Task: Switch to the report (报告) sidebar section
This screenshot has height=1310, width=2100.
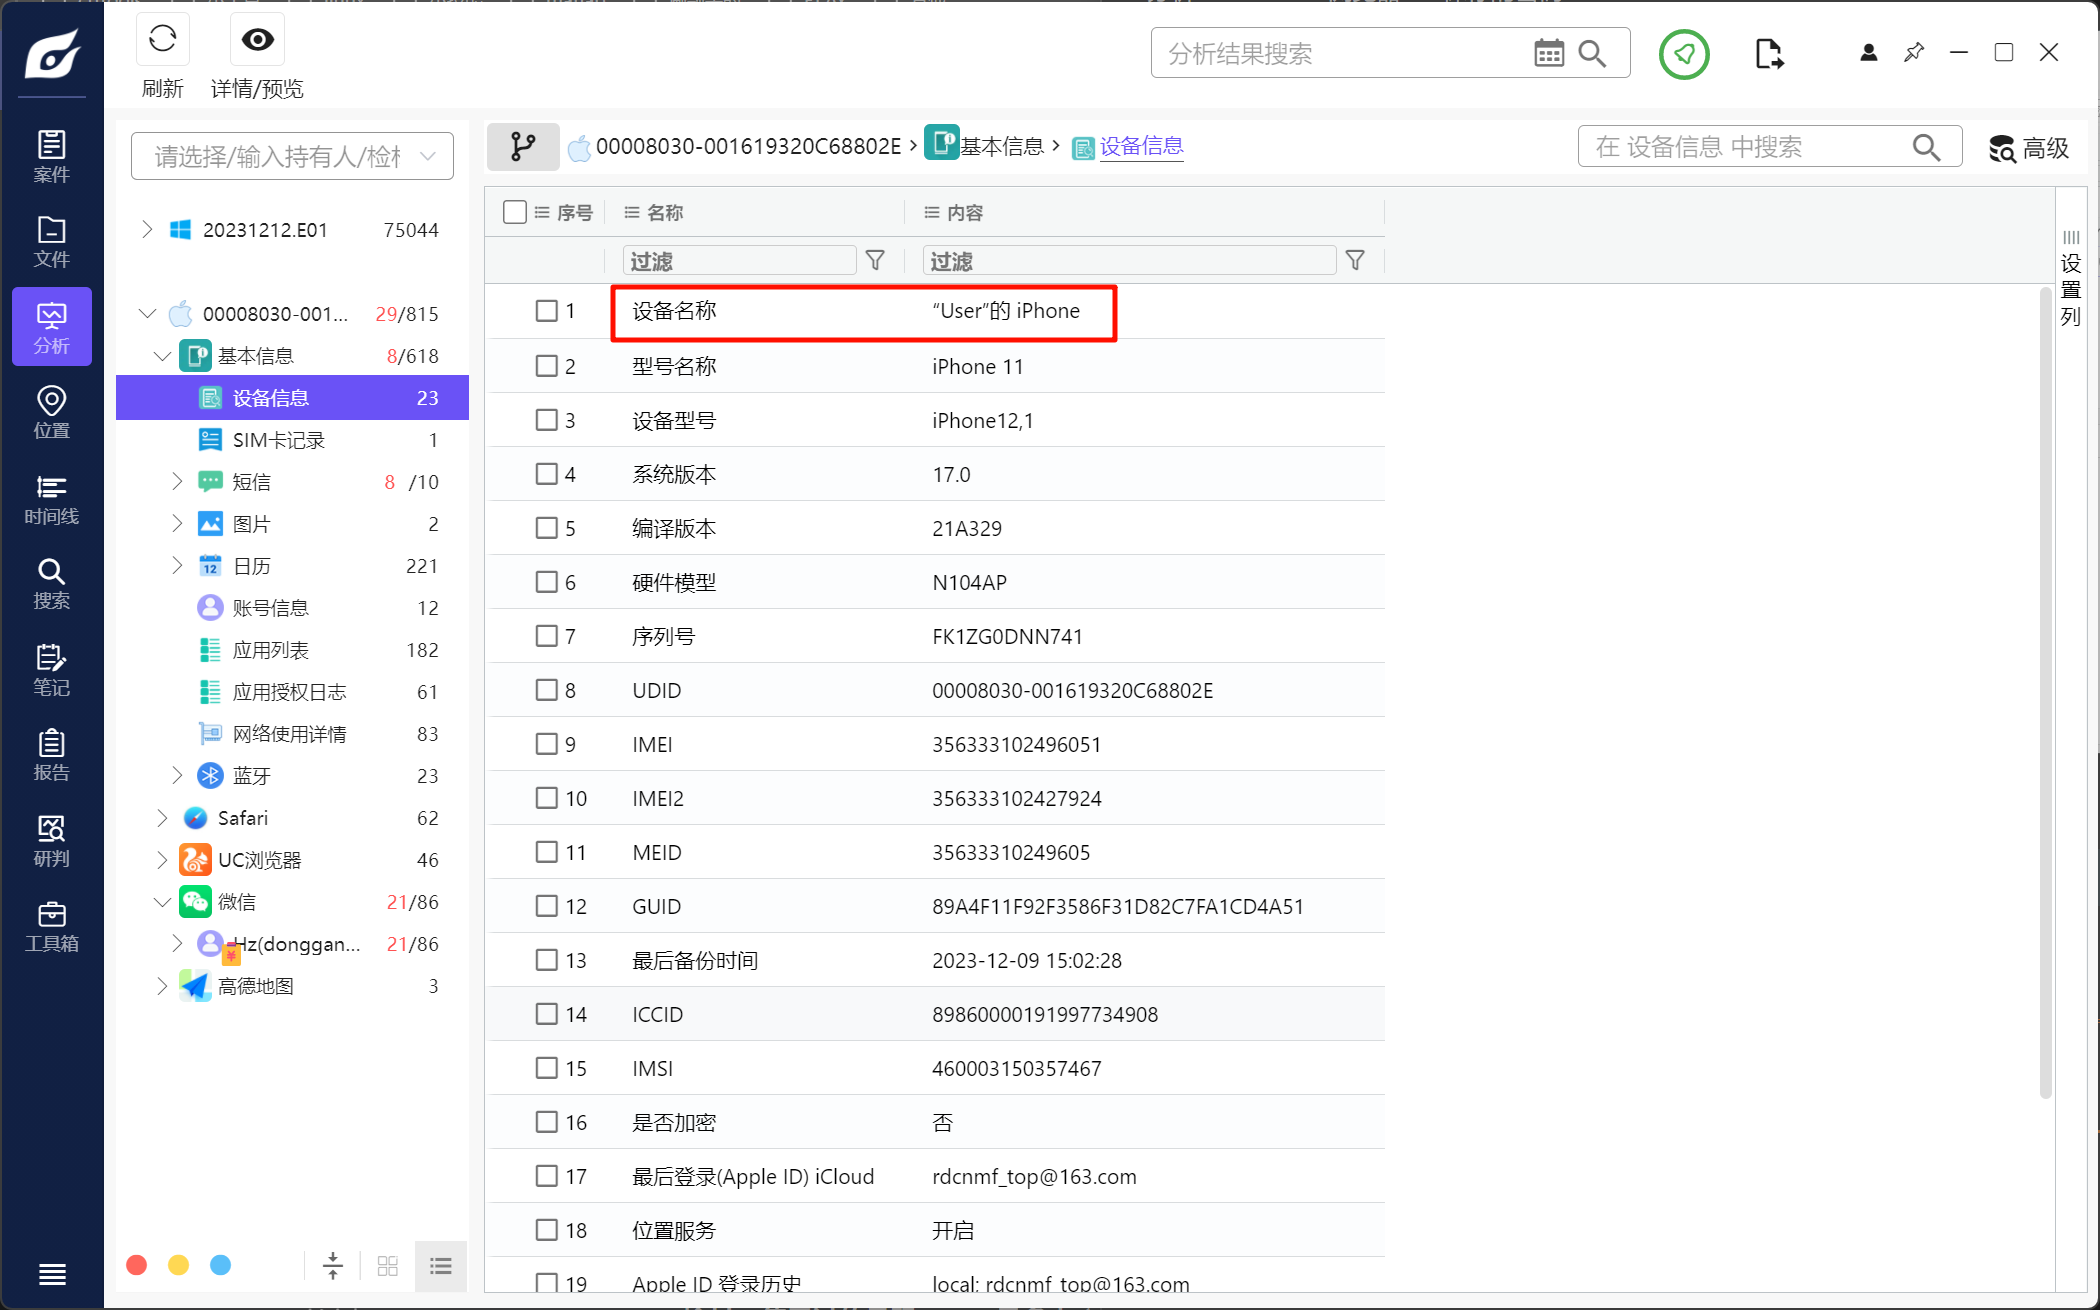Action: click(52, 755)
